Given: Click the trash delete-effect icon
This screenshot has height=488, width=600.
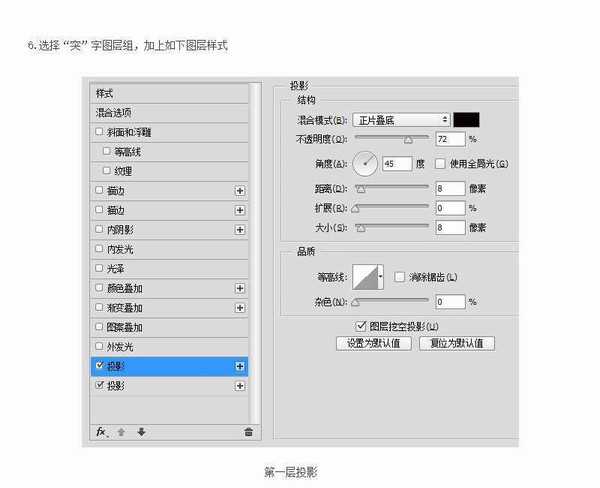Looking at the screenshot, I should tap(248, 432).
